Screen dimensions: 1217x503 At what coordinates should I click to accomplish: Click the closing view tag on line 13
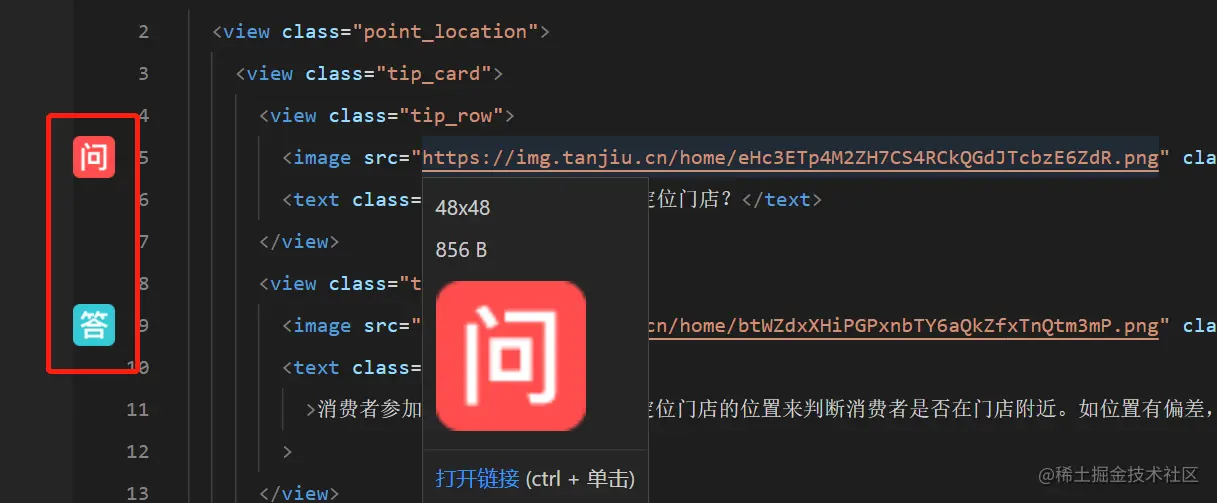[x=299, y=493]
